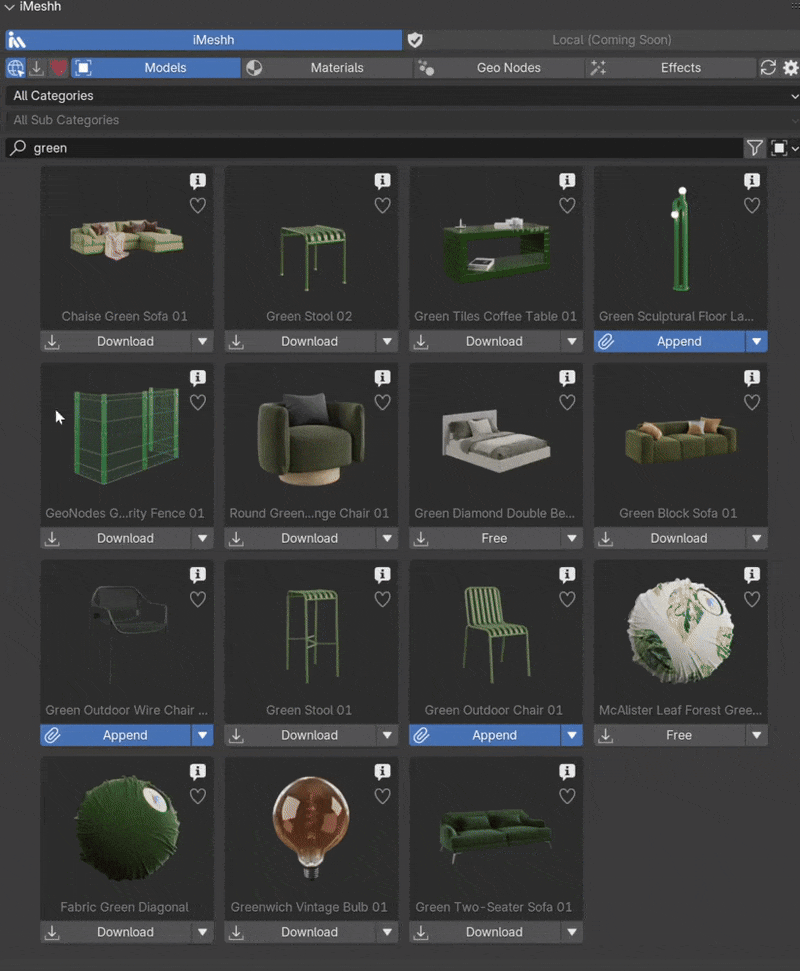This screenshot has width=800, height=971.
Task: Click the downloaded assets icon in toolbar
Action: 37,68
